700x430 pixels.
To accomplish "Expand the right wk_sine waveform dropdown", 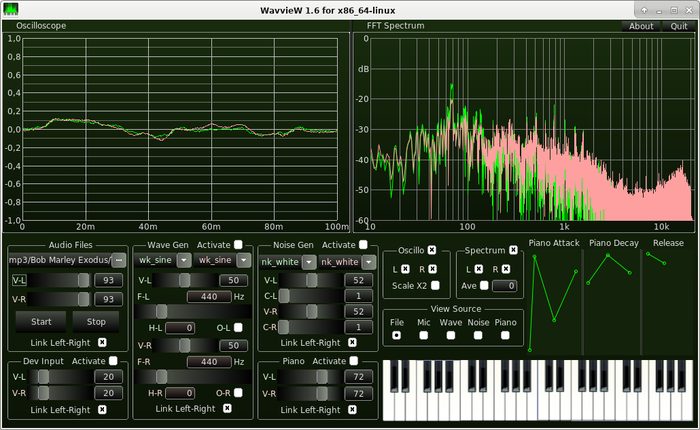I will [243, 261].
